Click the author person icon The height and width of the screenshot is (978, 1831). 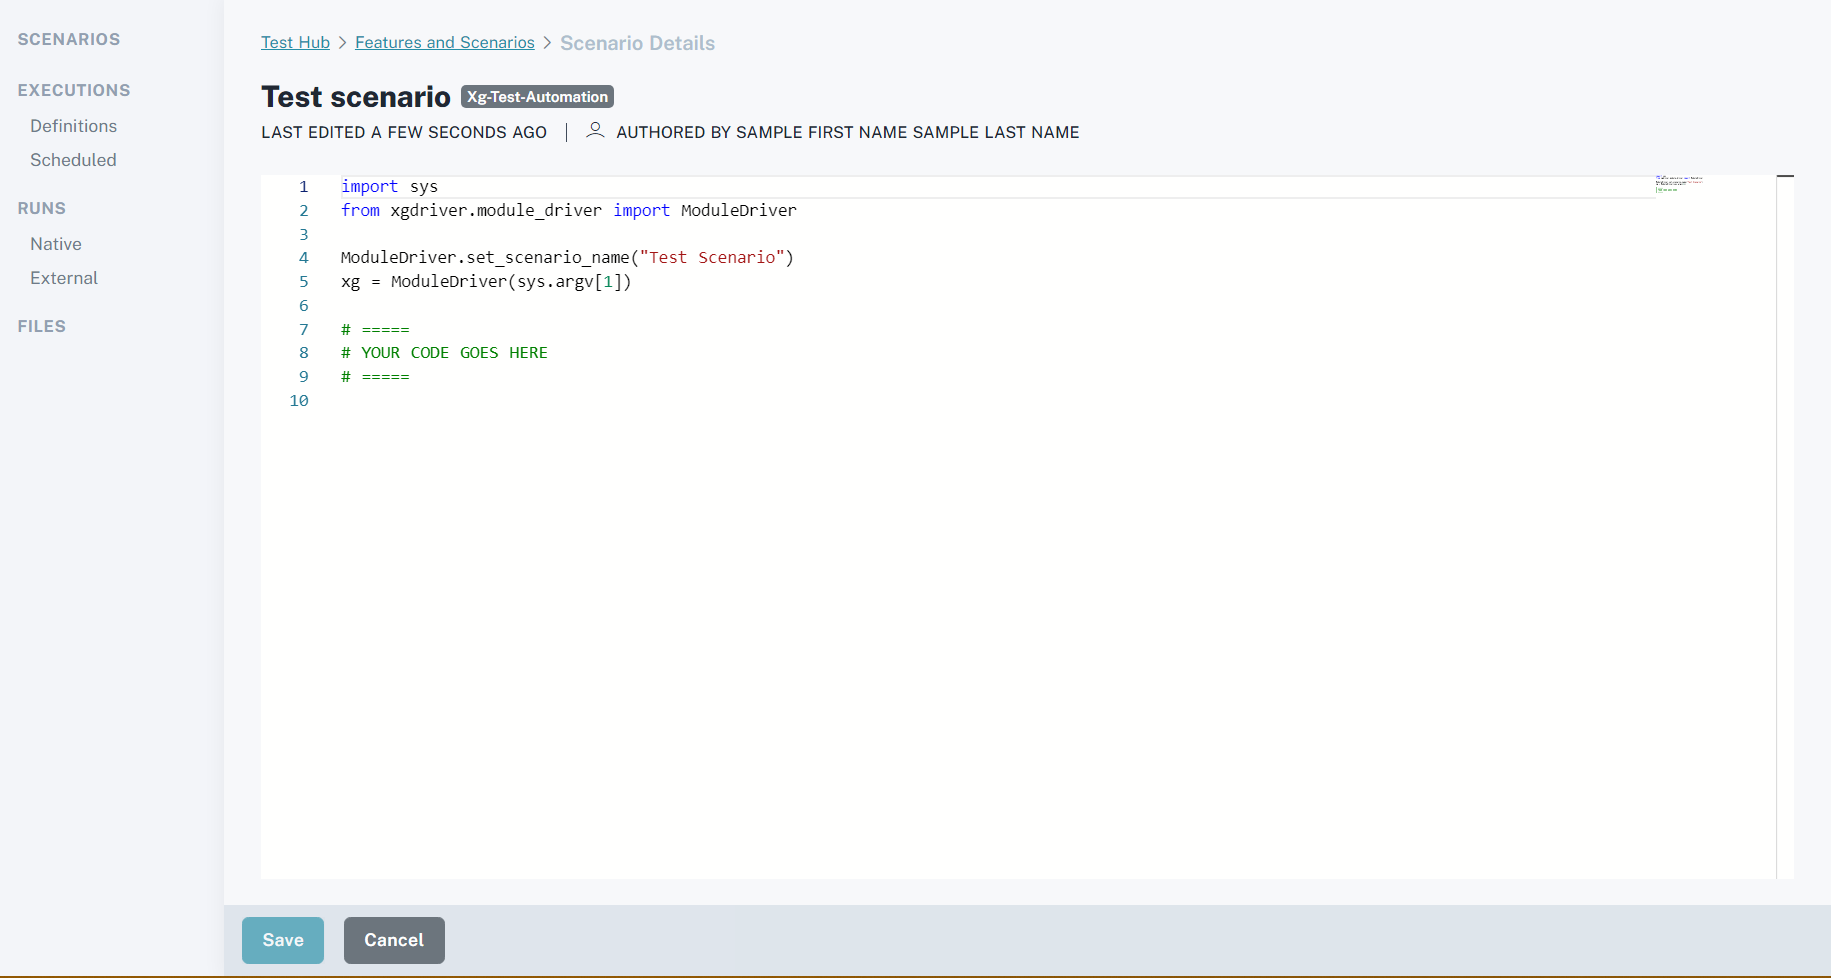595,131
